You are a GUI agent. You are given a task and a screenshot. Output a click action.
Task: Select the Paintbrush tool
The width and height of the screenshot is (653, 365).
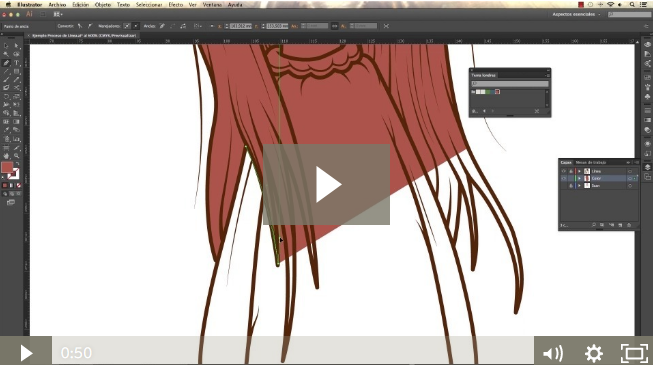click(x=6, y=80)
